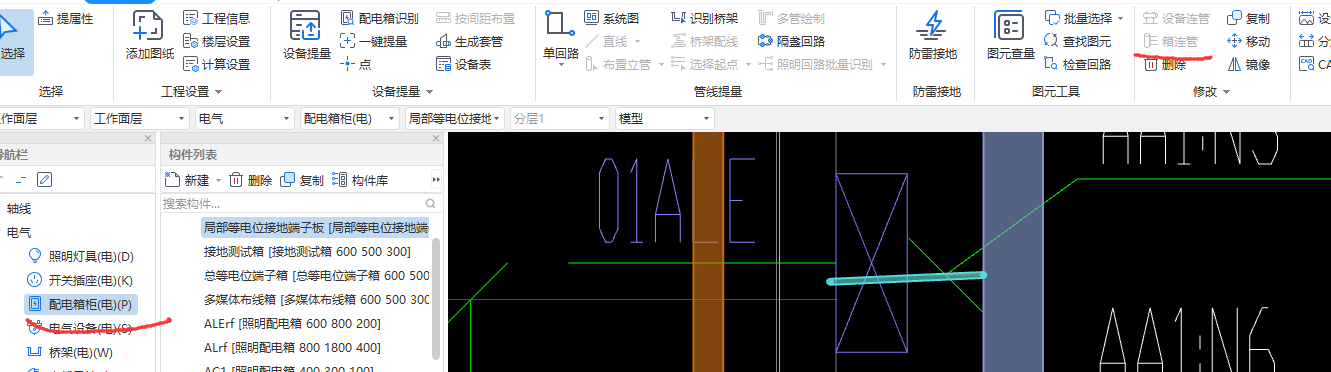
Task: Open the 设备表 equipment table
Action: click(464, 64)
